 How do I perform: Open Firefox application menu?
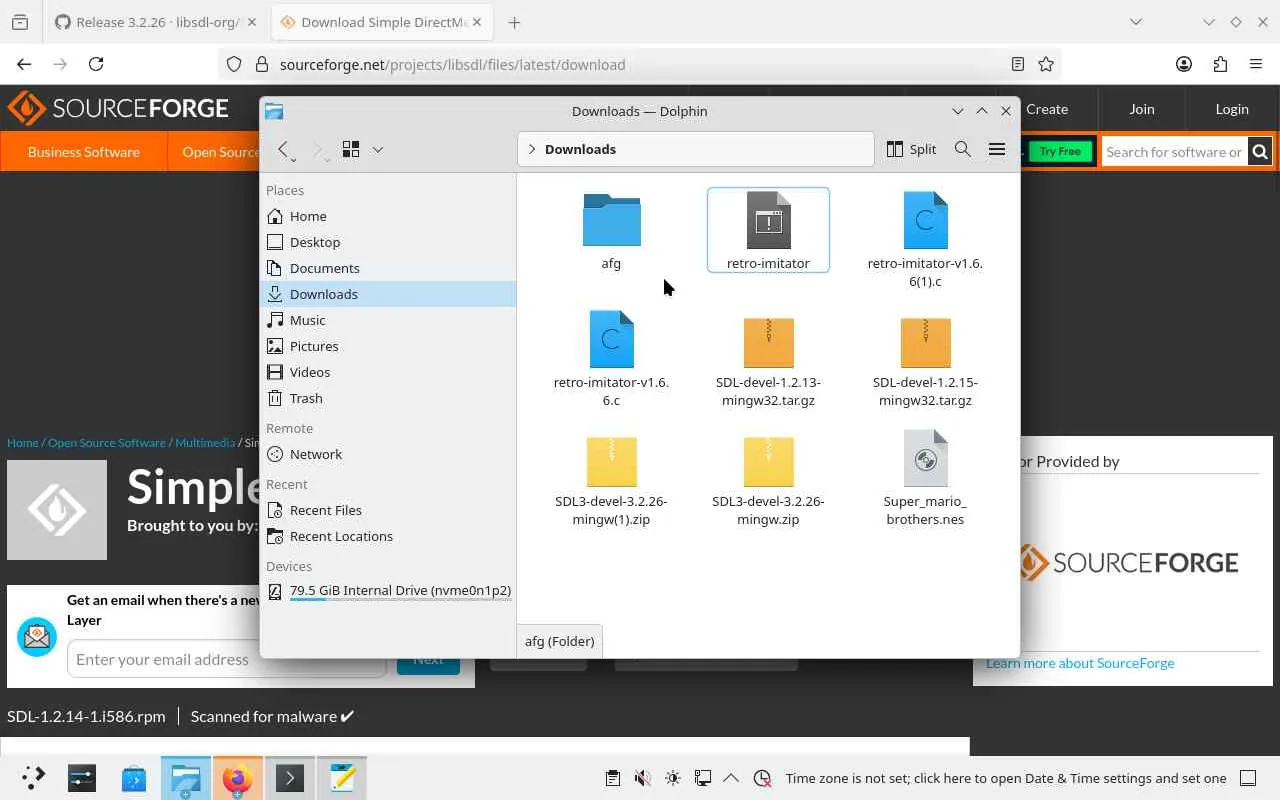tap(1256, 64)
